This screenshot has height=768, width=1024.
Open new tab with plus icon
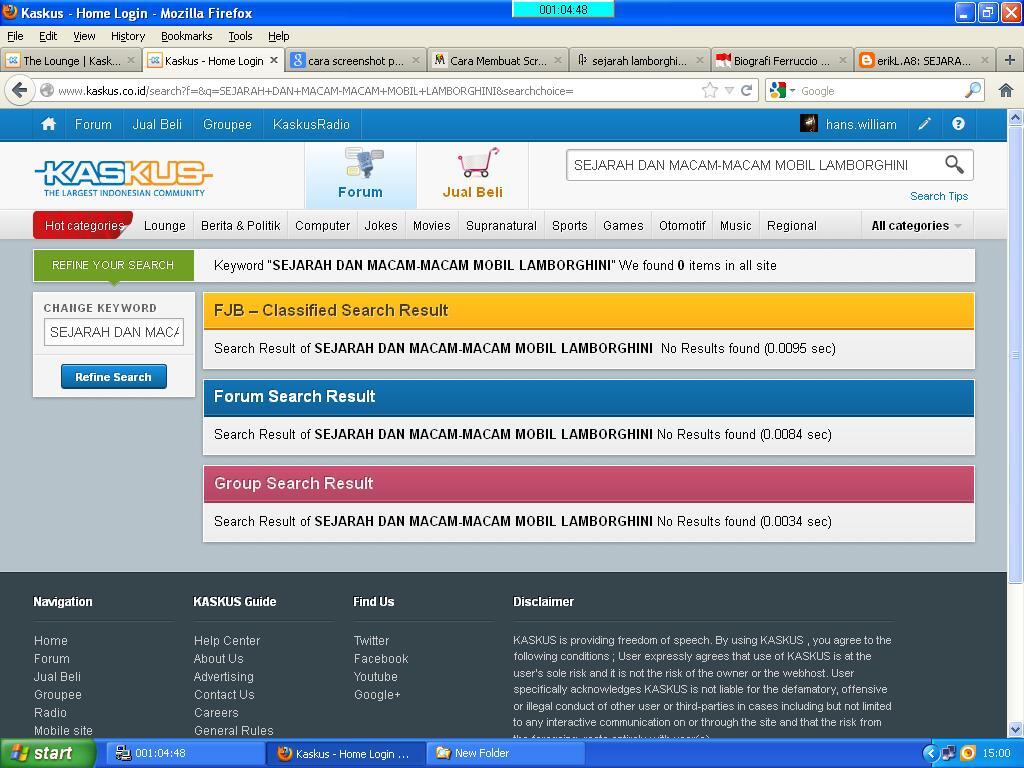[1010, 60]
